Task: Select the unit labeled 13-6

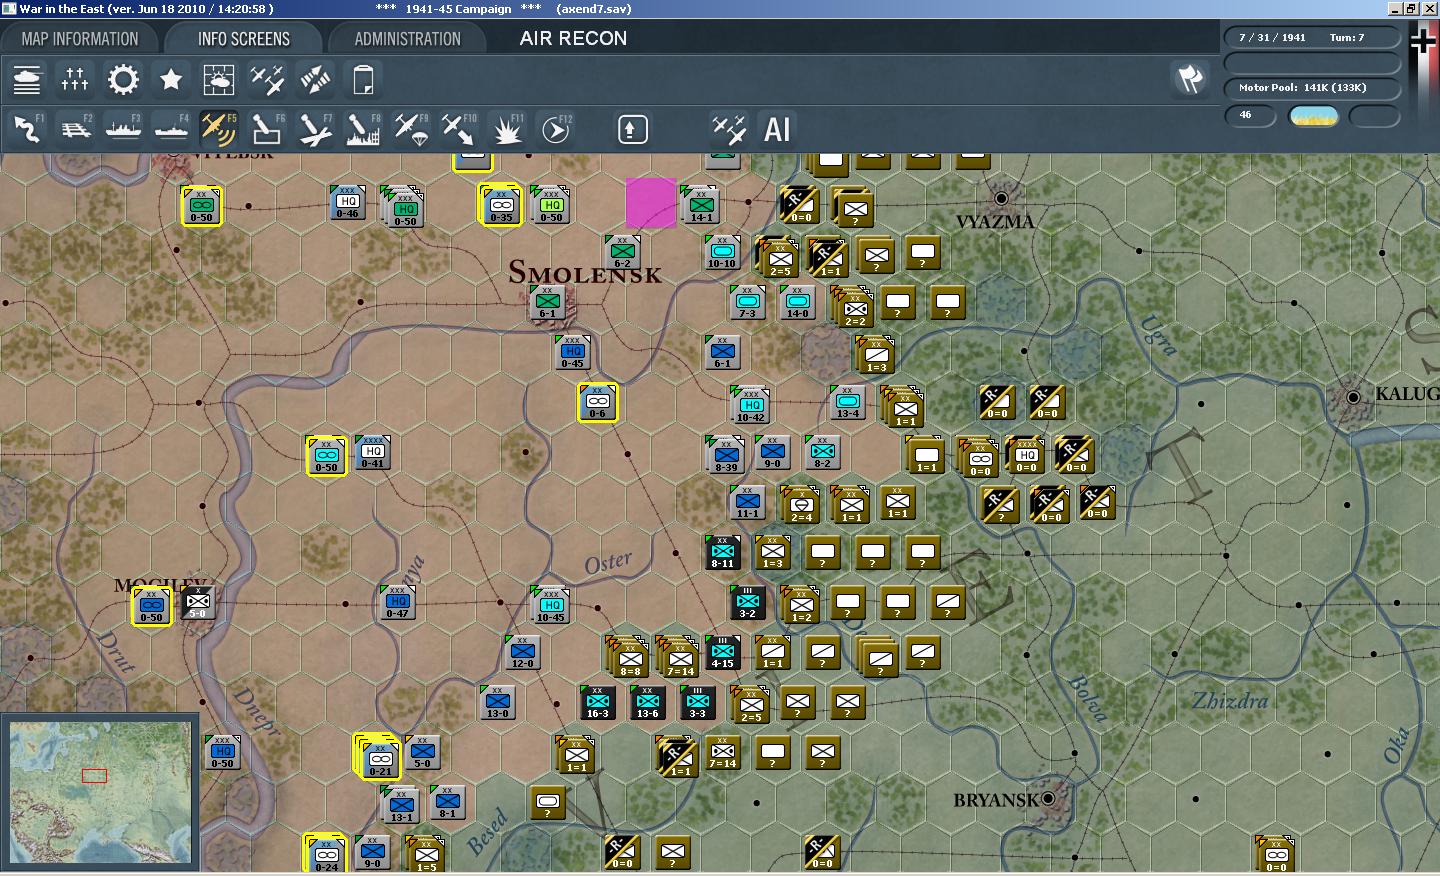Action: [x=647, y=702]
